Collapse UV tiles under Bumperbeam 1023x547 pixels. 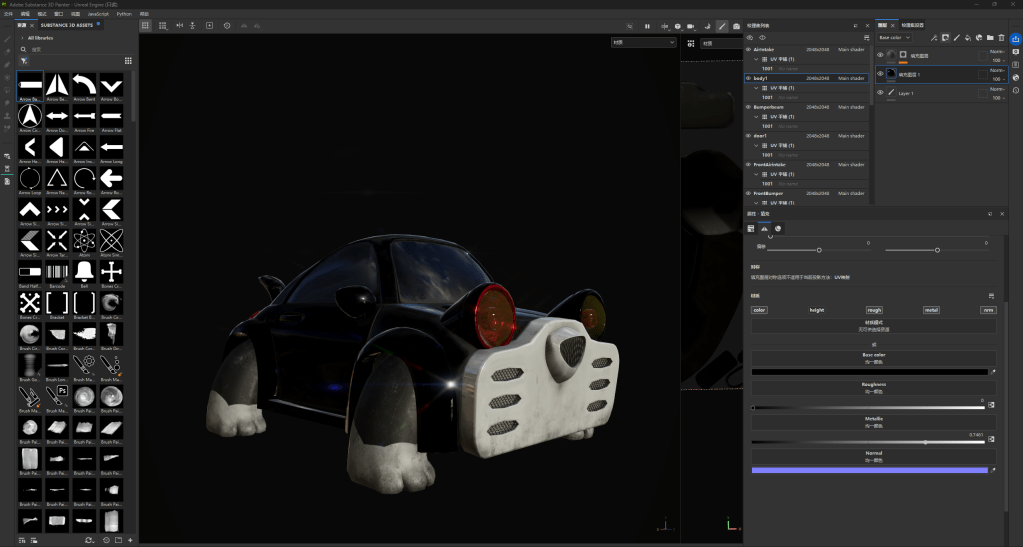click(757, 116)
